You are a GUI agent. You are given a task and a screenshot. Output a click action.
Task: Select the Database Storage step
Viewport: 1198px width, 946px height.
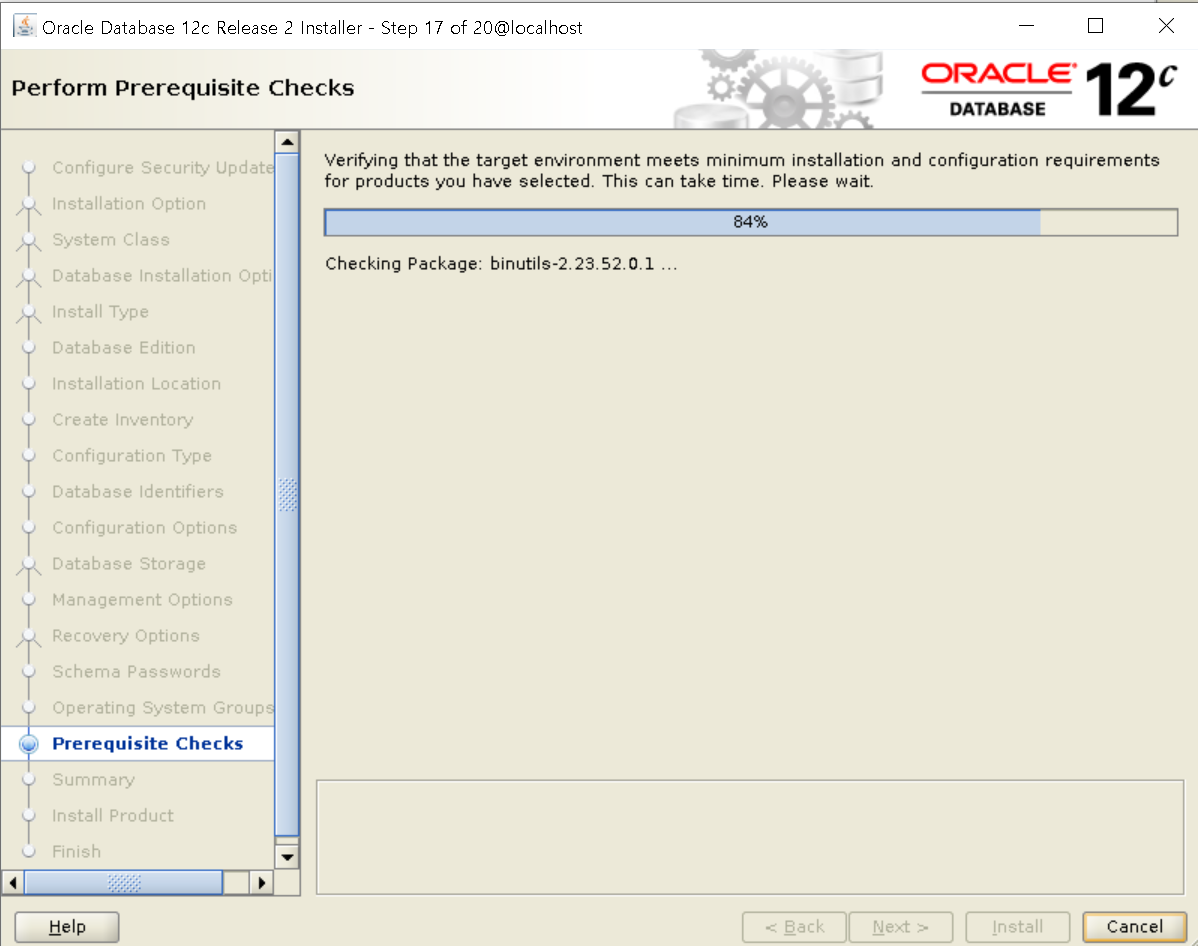point(128,562)
